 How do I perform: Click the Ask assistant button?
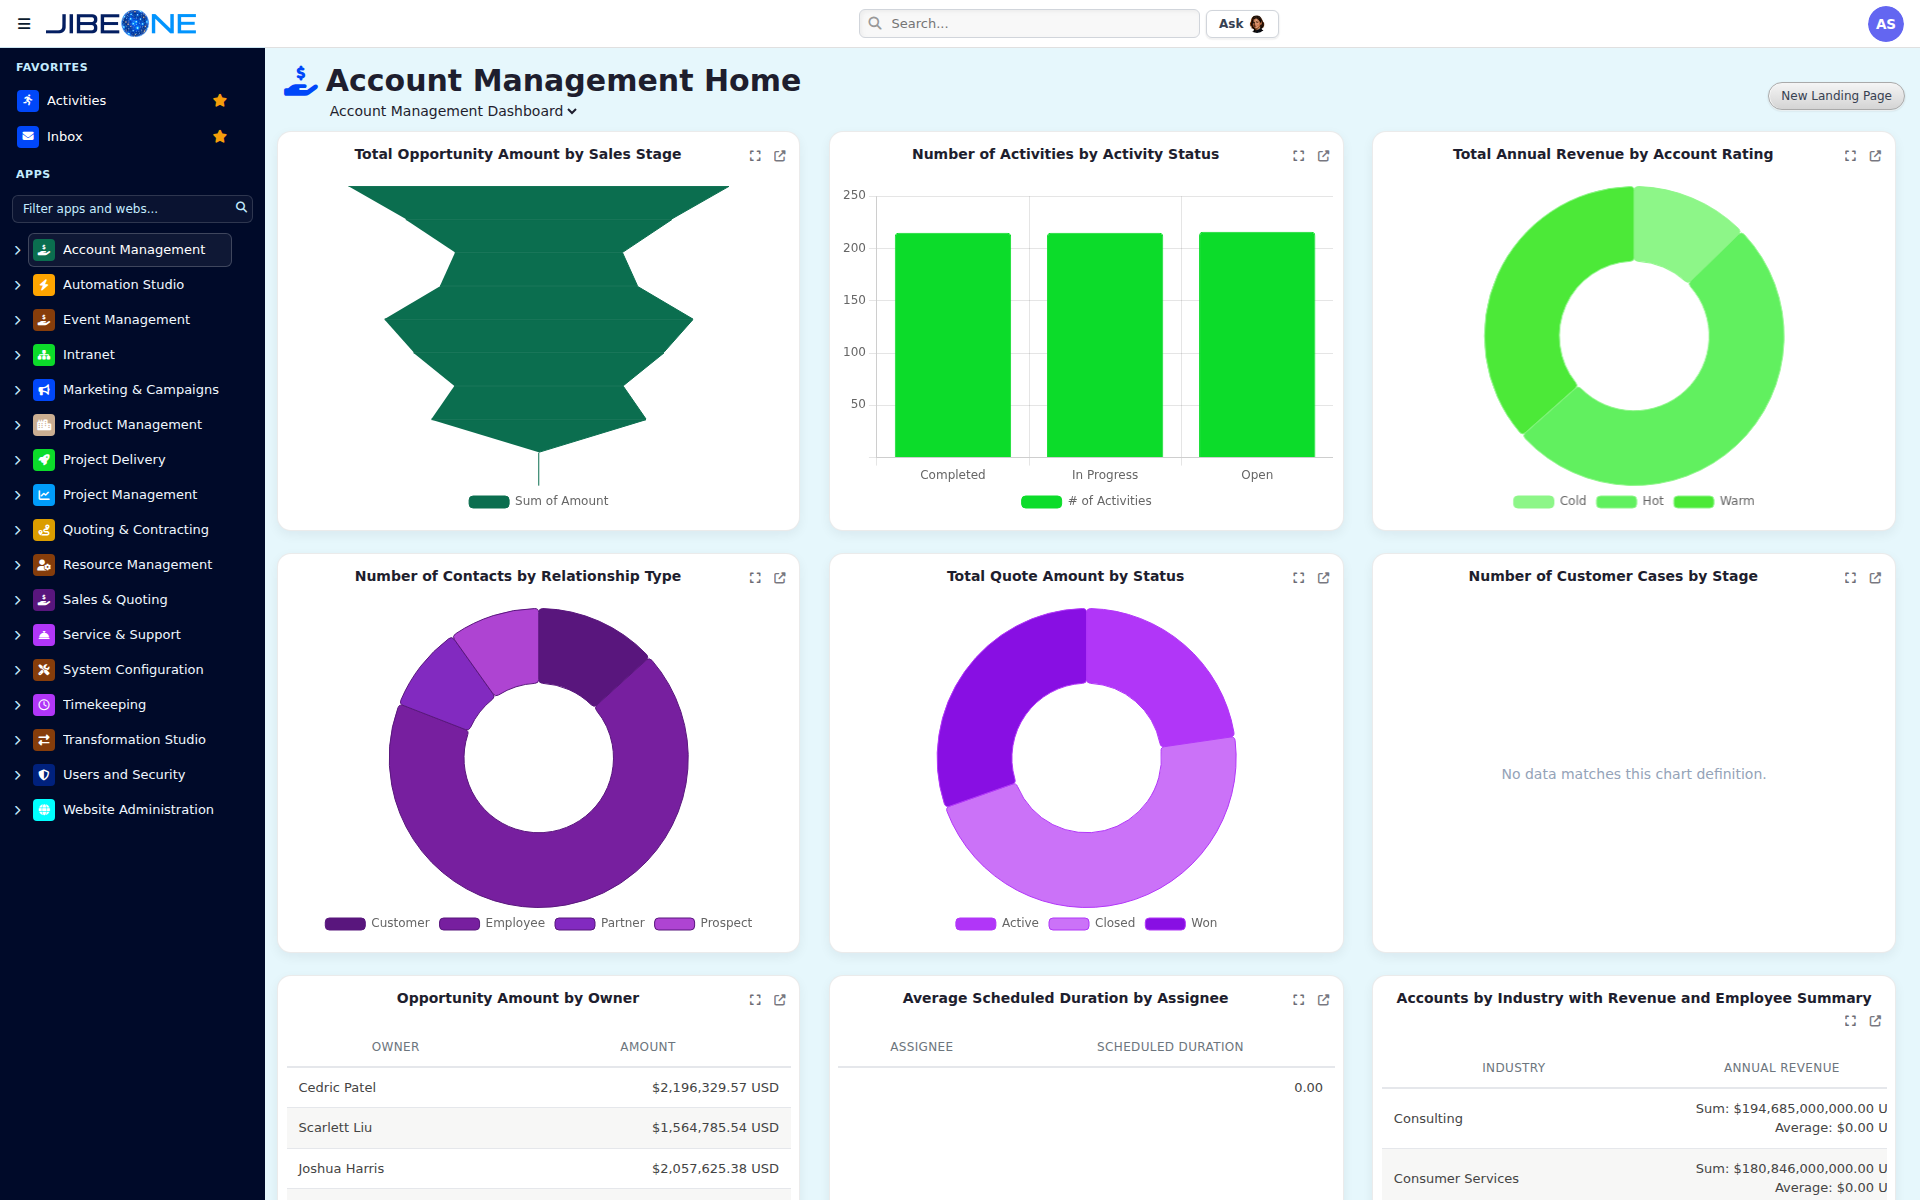tap(1242, 24)
